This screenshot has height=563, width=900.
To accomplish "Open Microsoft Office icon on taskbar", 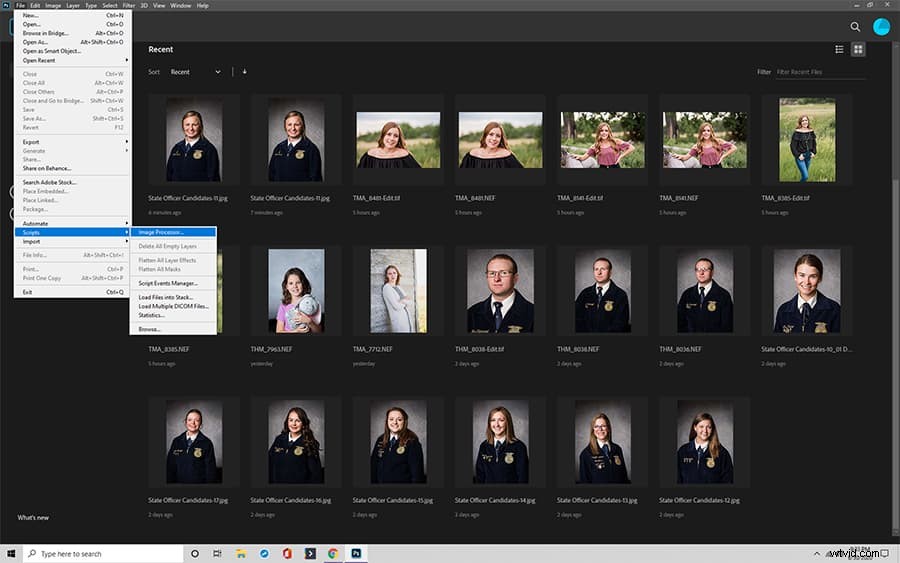I will tap(287, 554).
